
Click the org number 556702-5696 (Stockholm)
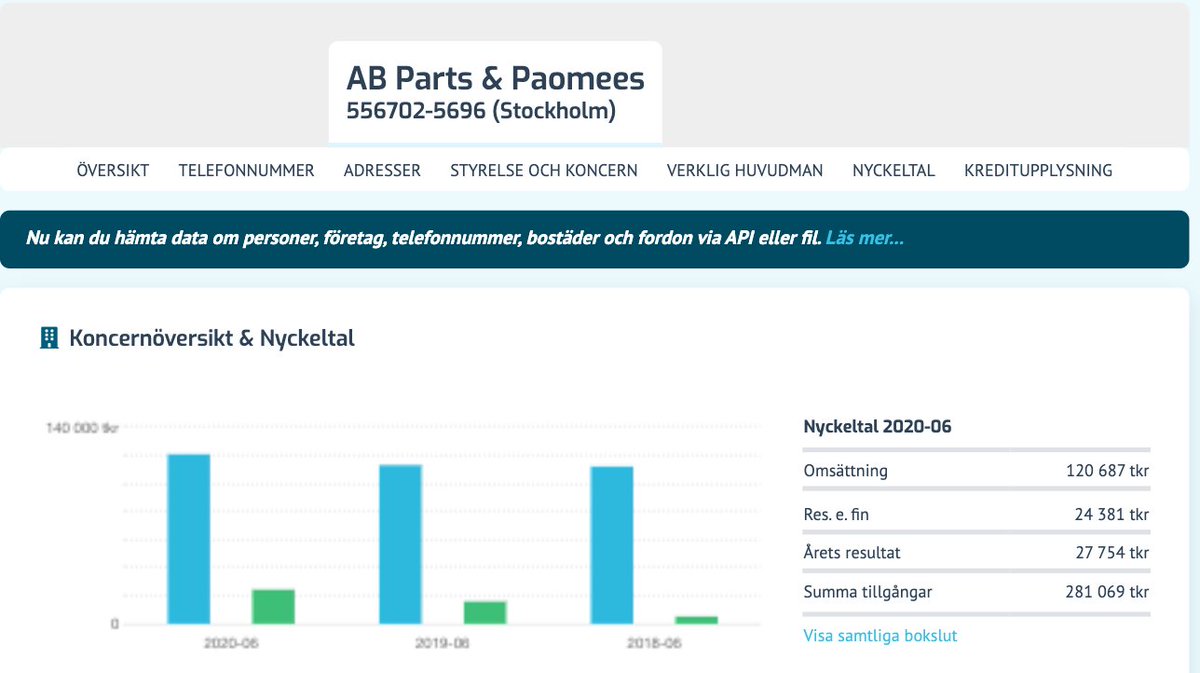coord(481,111)
